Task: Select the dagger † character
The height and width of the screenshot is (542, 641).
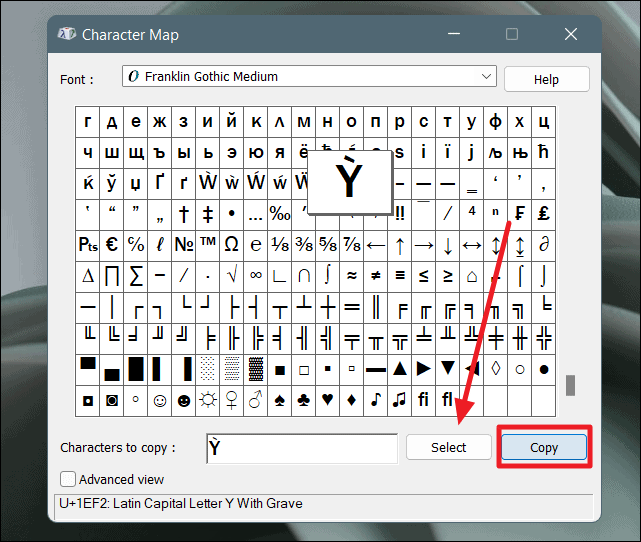Action: [184, 214]
